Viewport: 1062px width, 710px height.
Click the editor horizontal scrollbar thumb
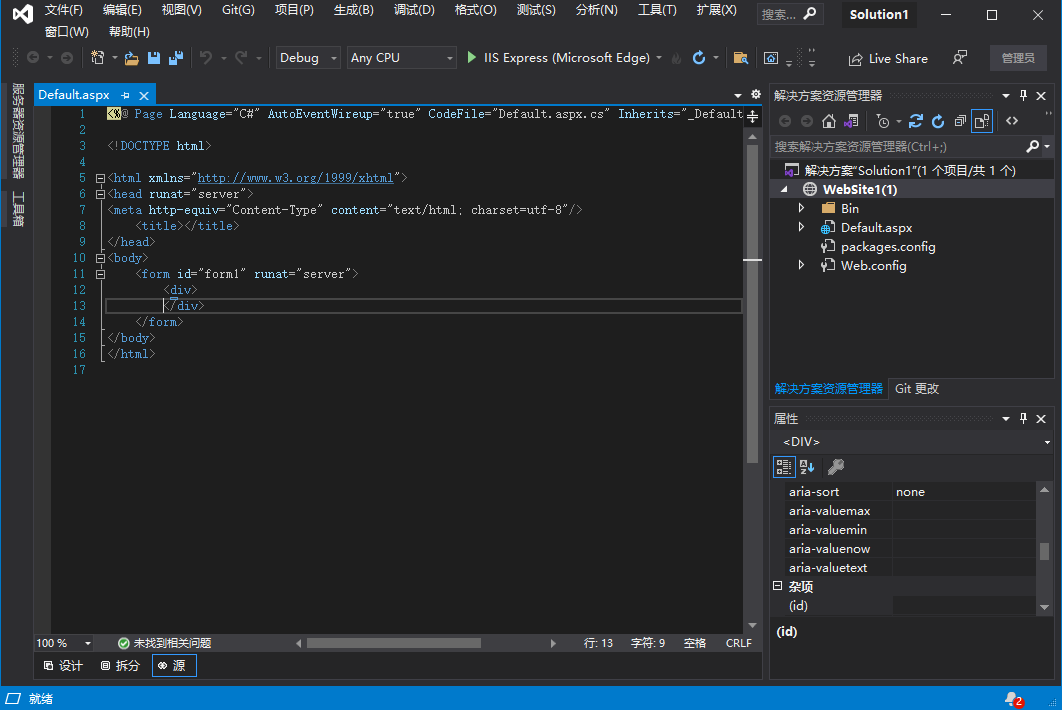click(394, 643)
